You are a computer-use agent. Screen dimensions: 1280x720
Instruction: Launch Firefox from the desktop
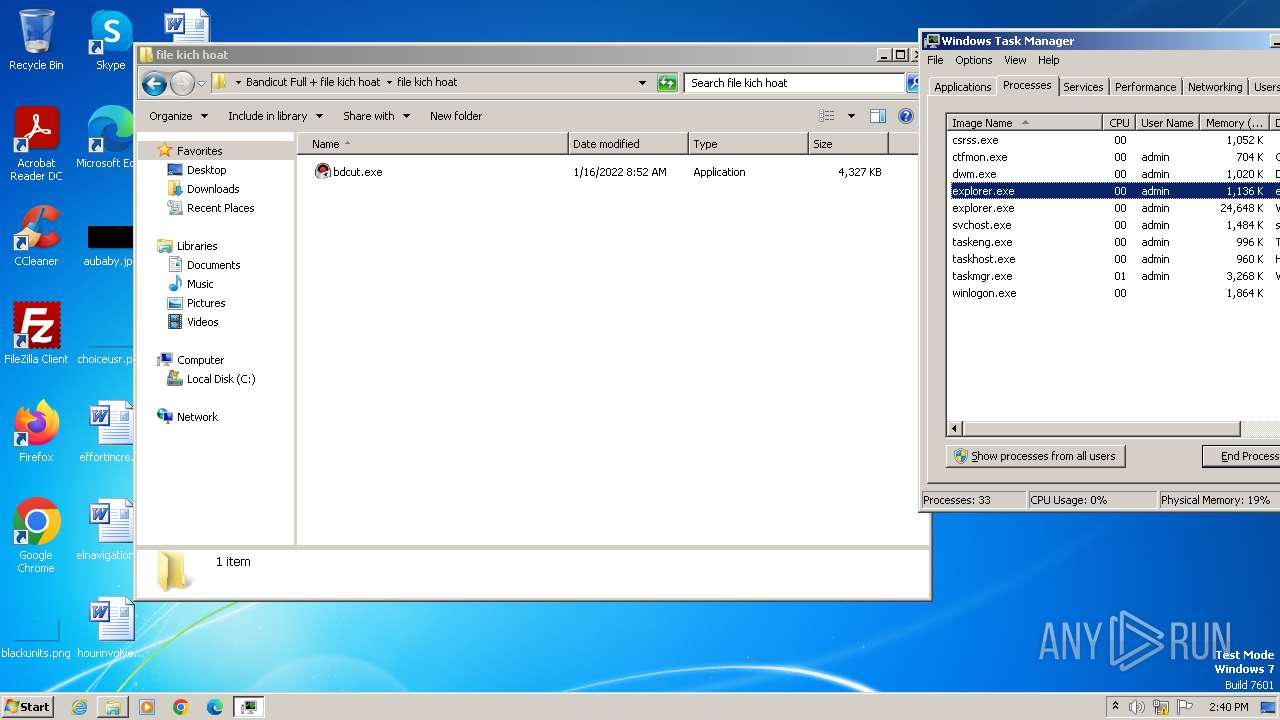click(36, 432)
